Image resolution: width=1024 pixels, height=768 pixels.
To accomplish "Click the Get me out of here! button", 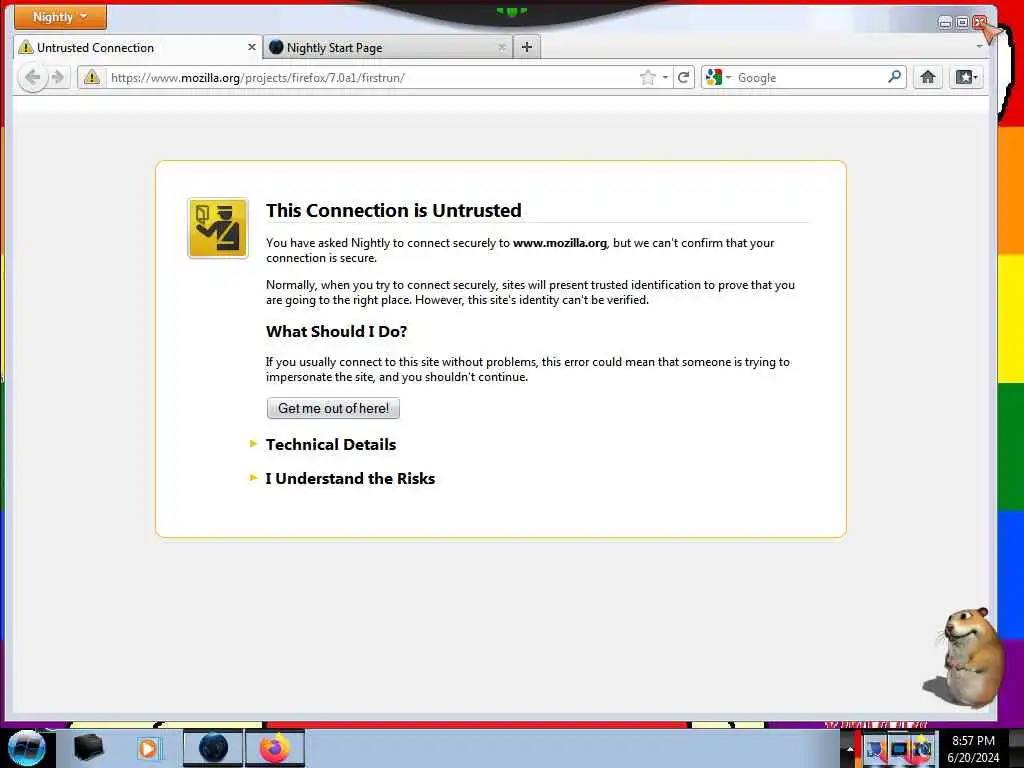I will tap(333, 408).
